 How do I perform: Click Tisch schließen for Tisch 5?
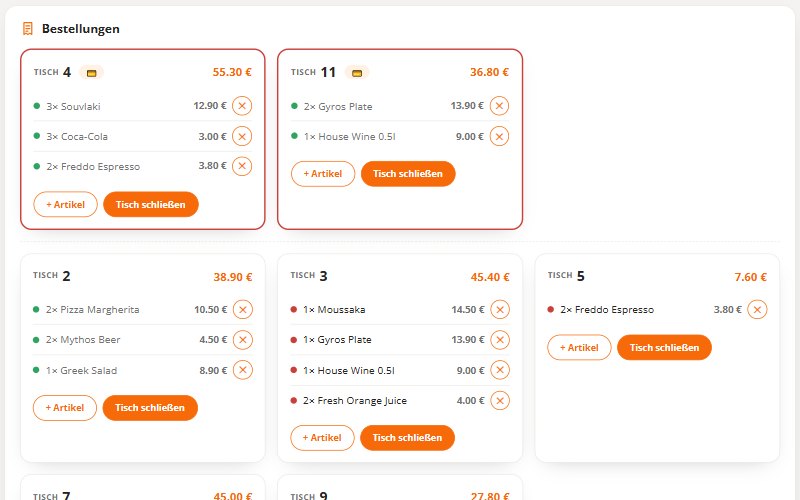[664, 347]
